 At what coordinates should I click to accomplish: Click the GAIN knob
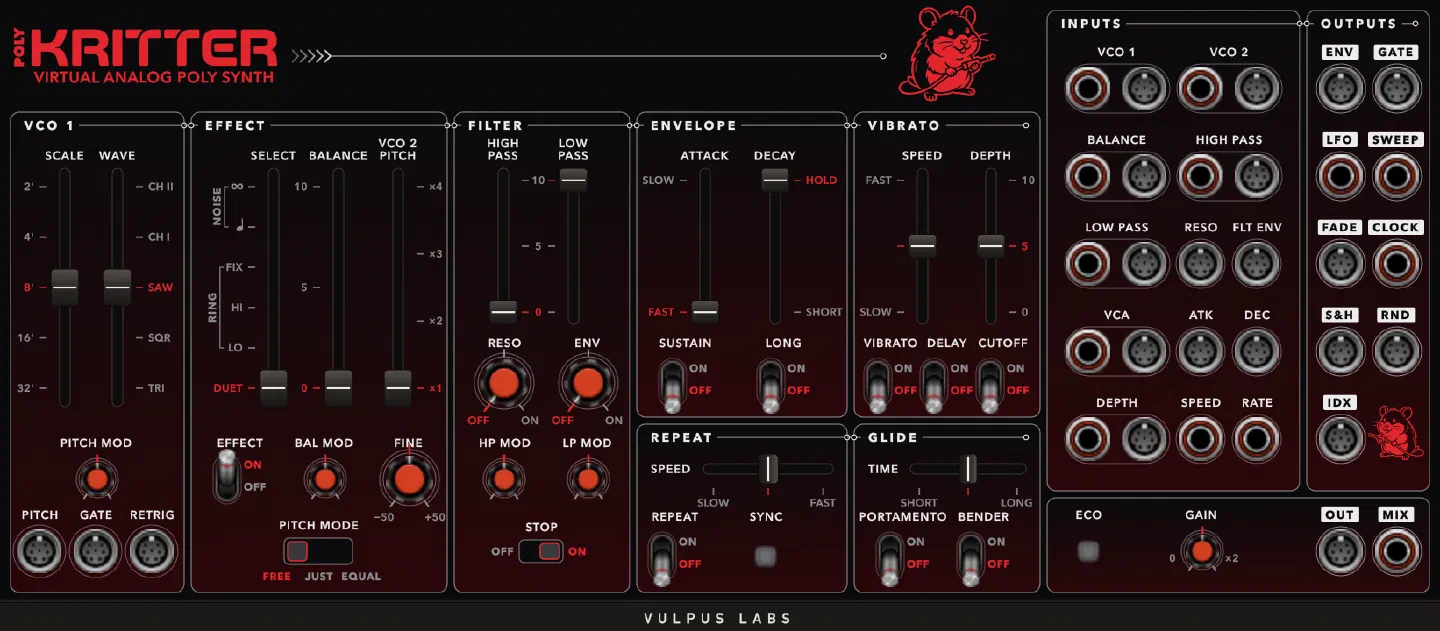coord(1201,551)
